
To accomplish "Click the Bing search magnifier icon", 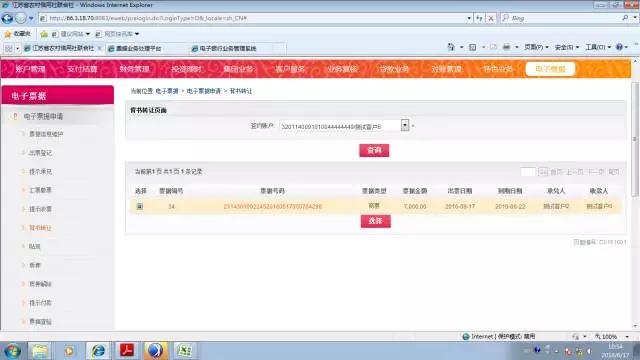I will [x=625, y=18].
